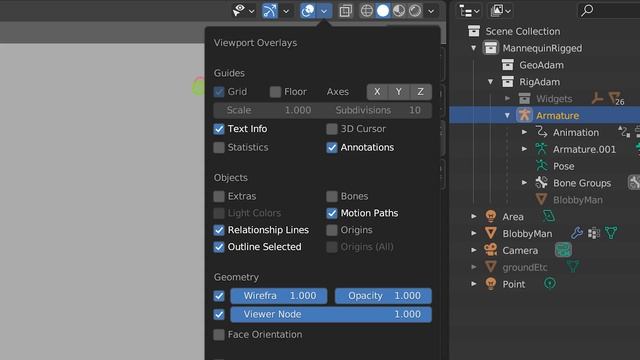Screen dimensions: 640x360
Task: Click the outliner display mode icon
Action: click(497, 11)
